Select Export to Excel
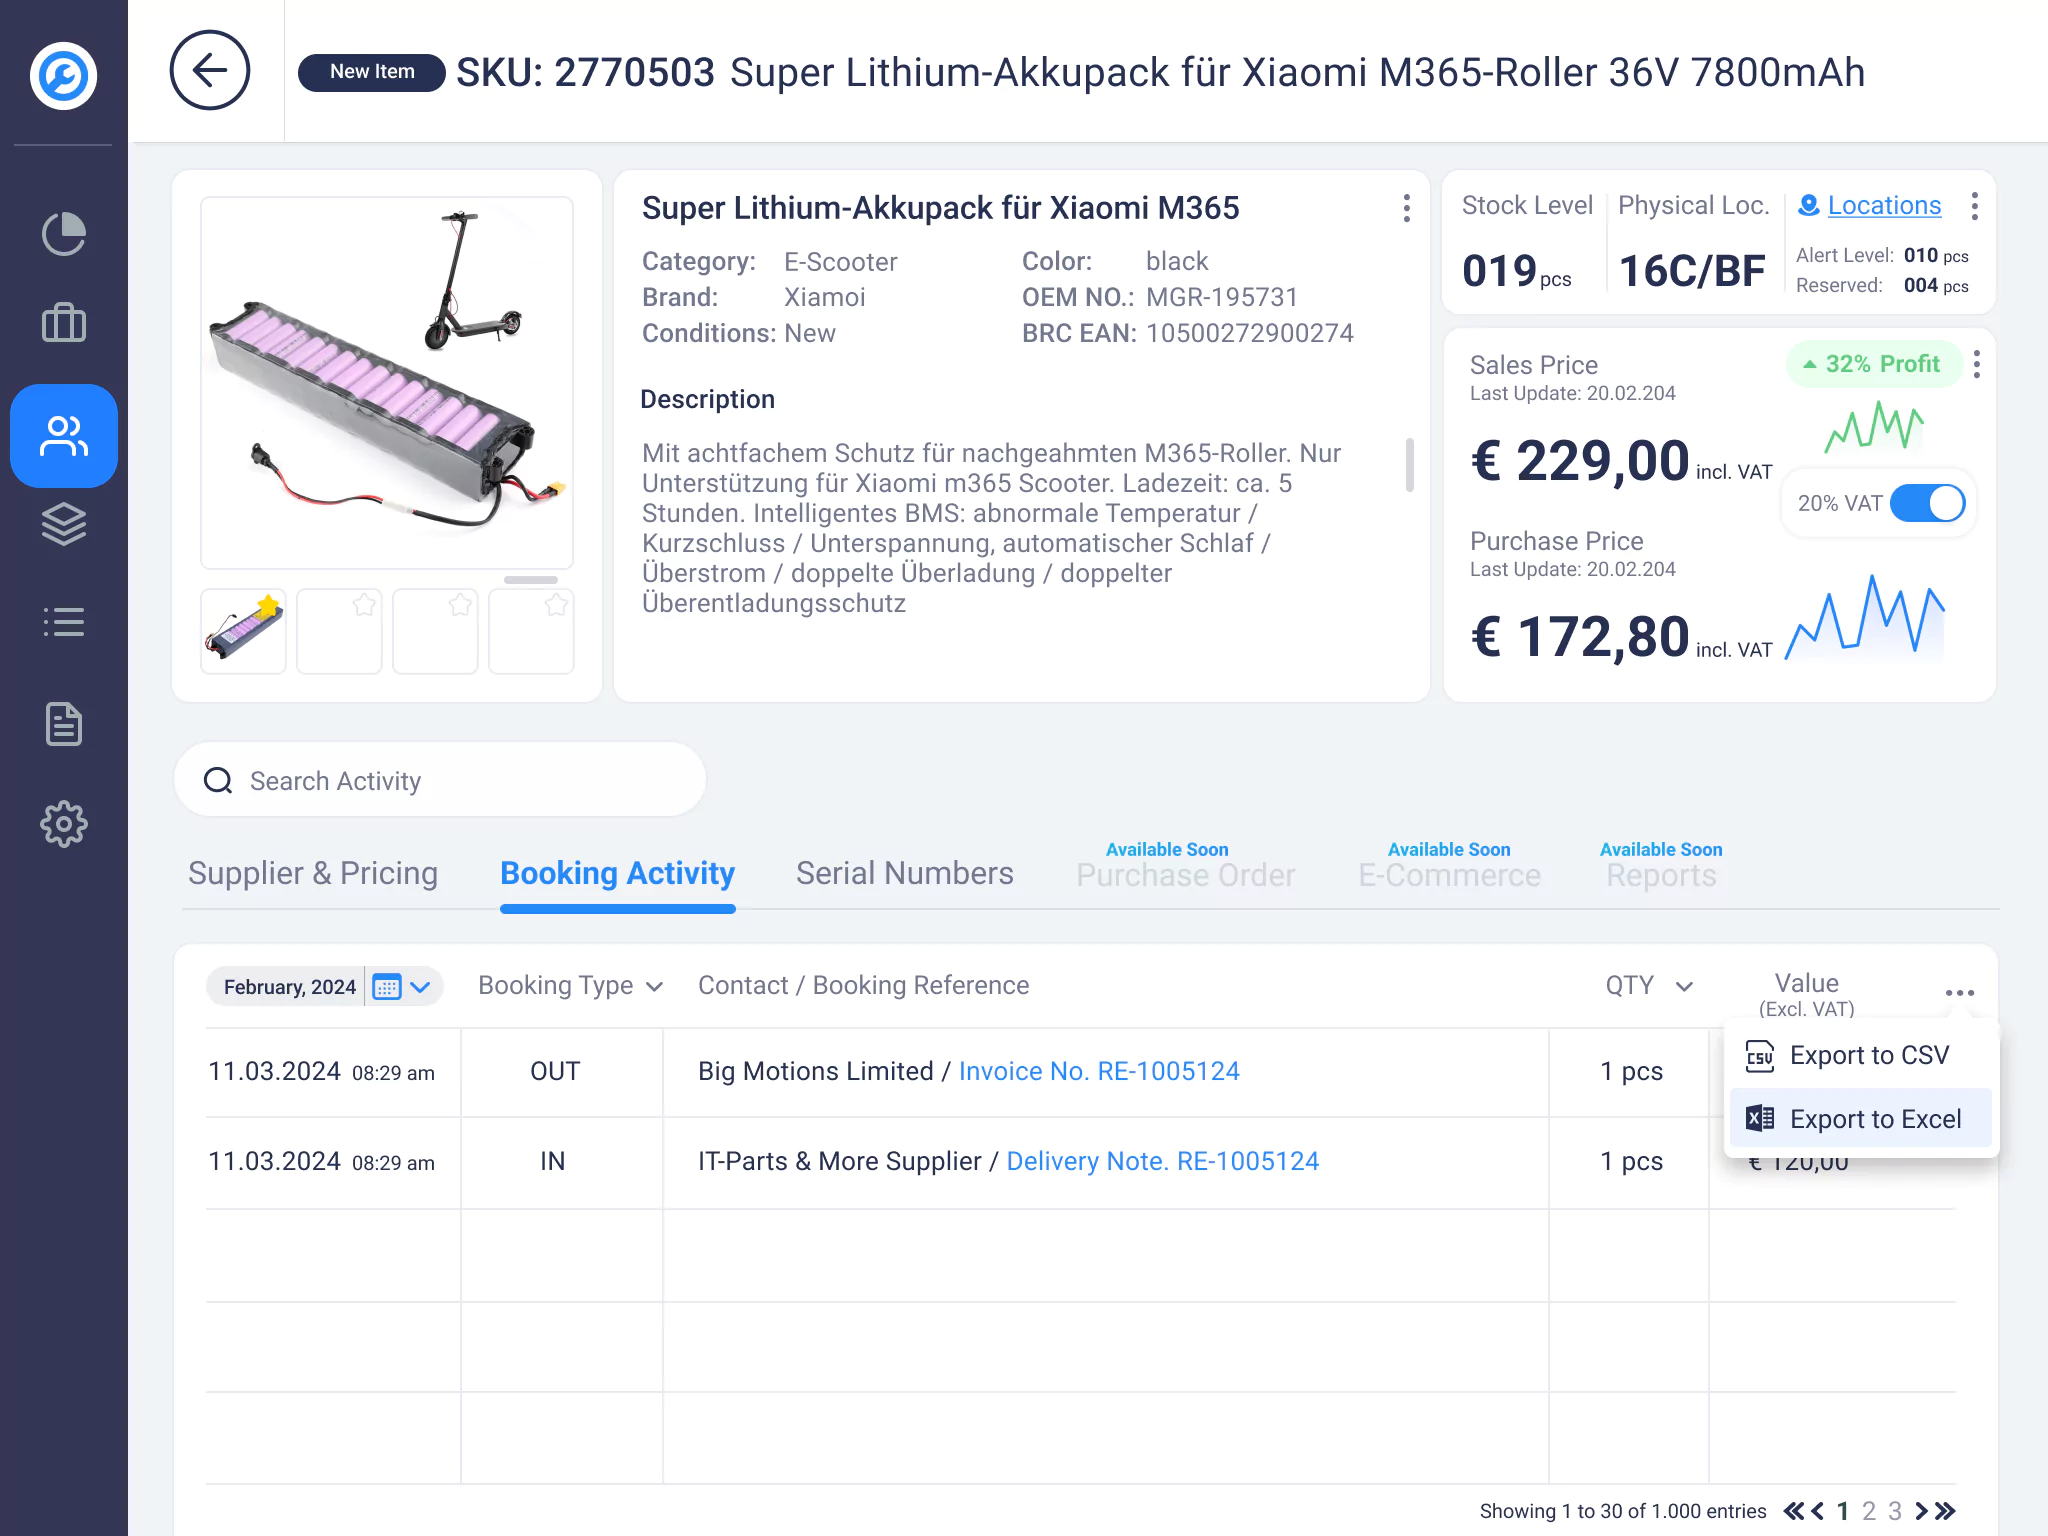 tap(1877, 1118)
